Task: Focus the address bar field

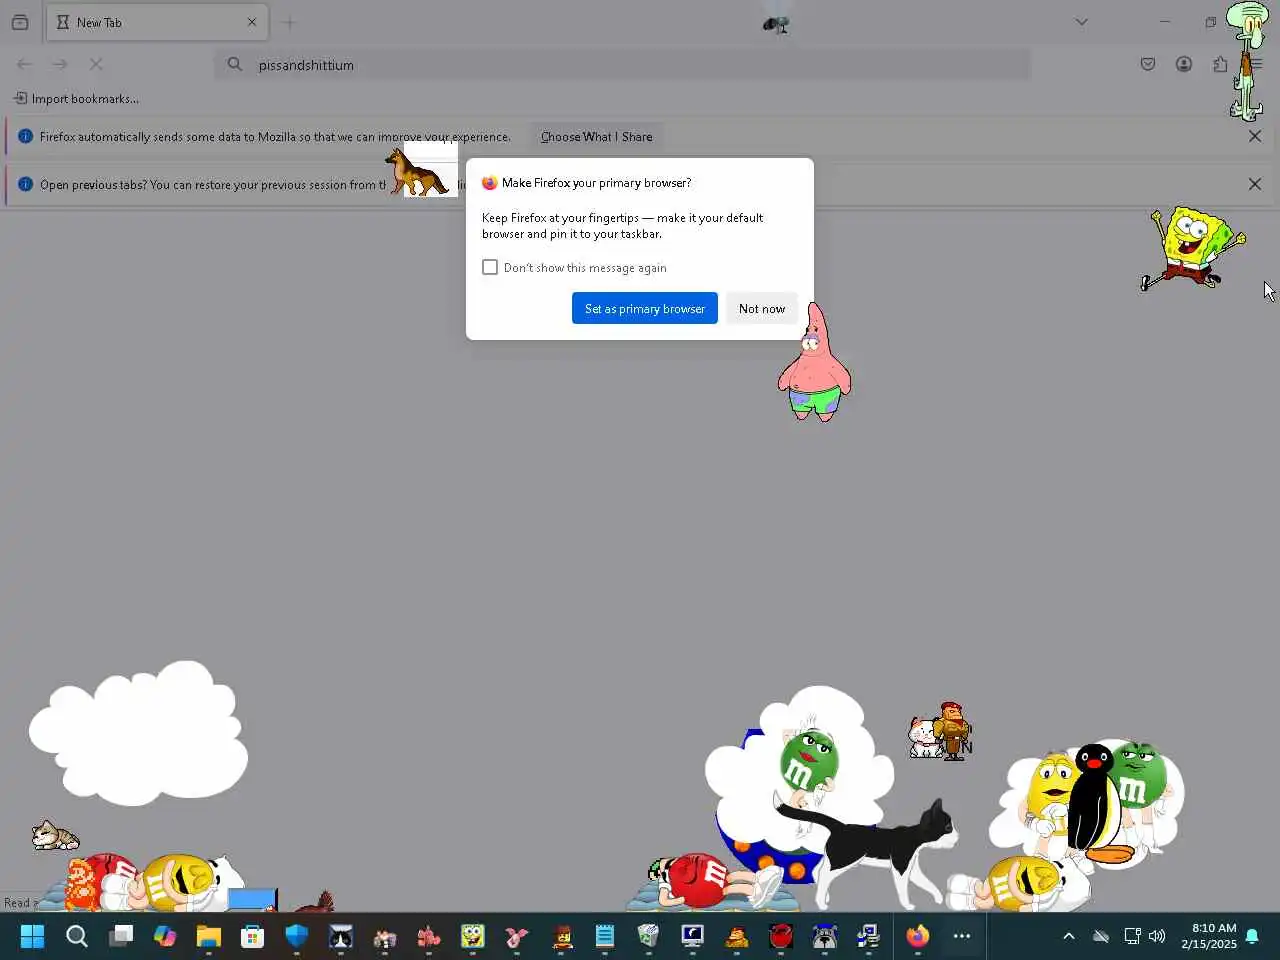Action: pyautogui.click(x=622, y=64)
